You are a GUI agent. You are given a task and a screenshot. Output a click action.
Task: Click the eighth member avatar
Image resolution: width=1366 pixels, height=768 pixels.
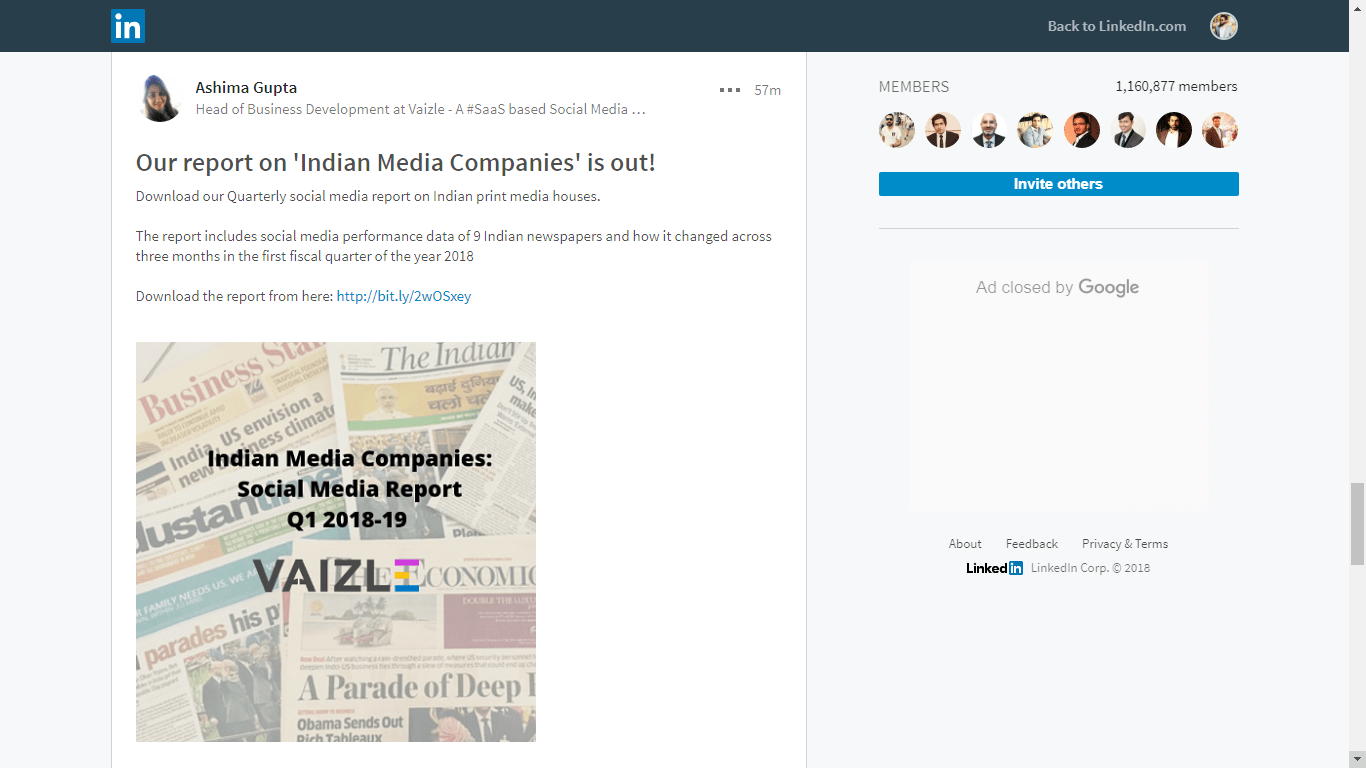pos(1220,130)
